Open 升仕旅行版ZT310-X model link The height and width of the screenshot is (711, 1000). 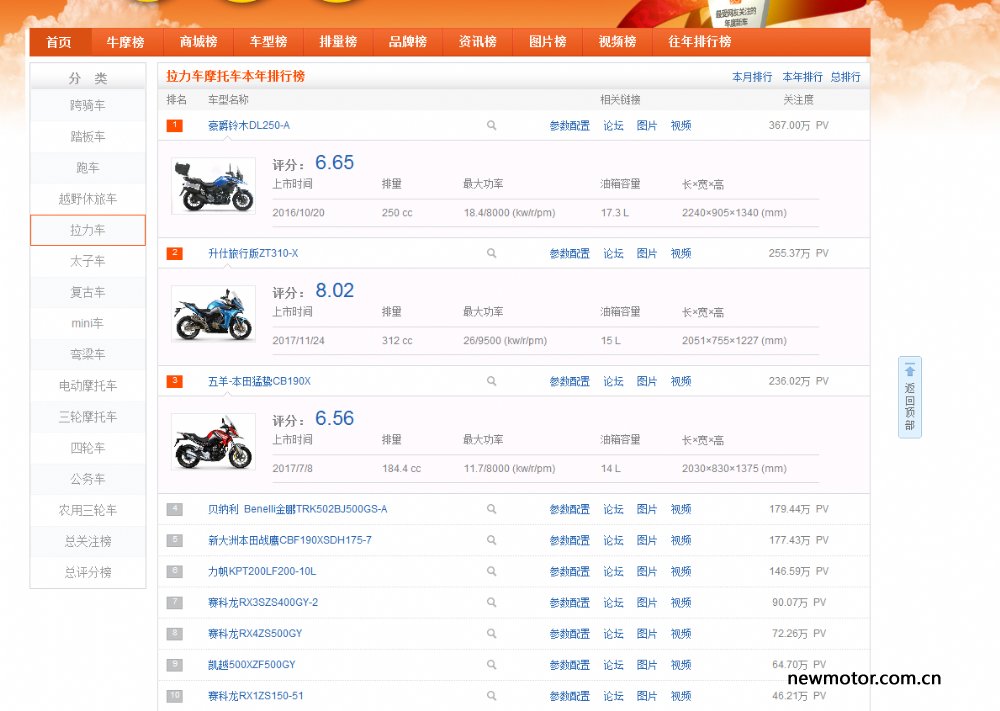[x=253, y=253]
